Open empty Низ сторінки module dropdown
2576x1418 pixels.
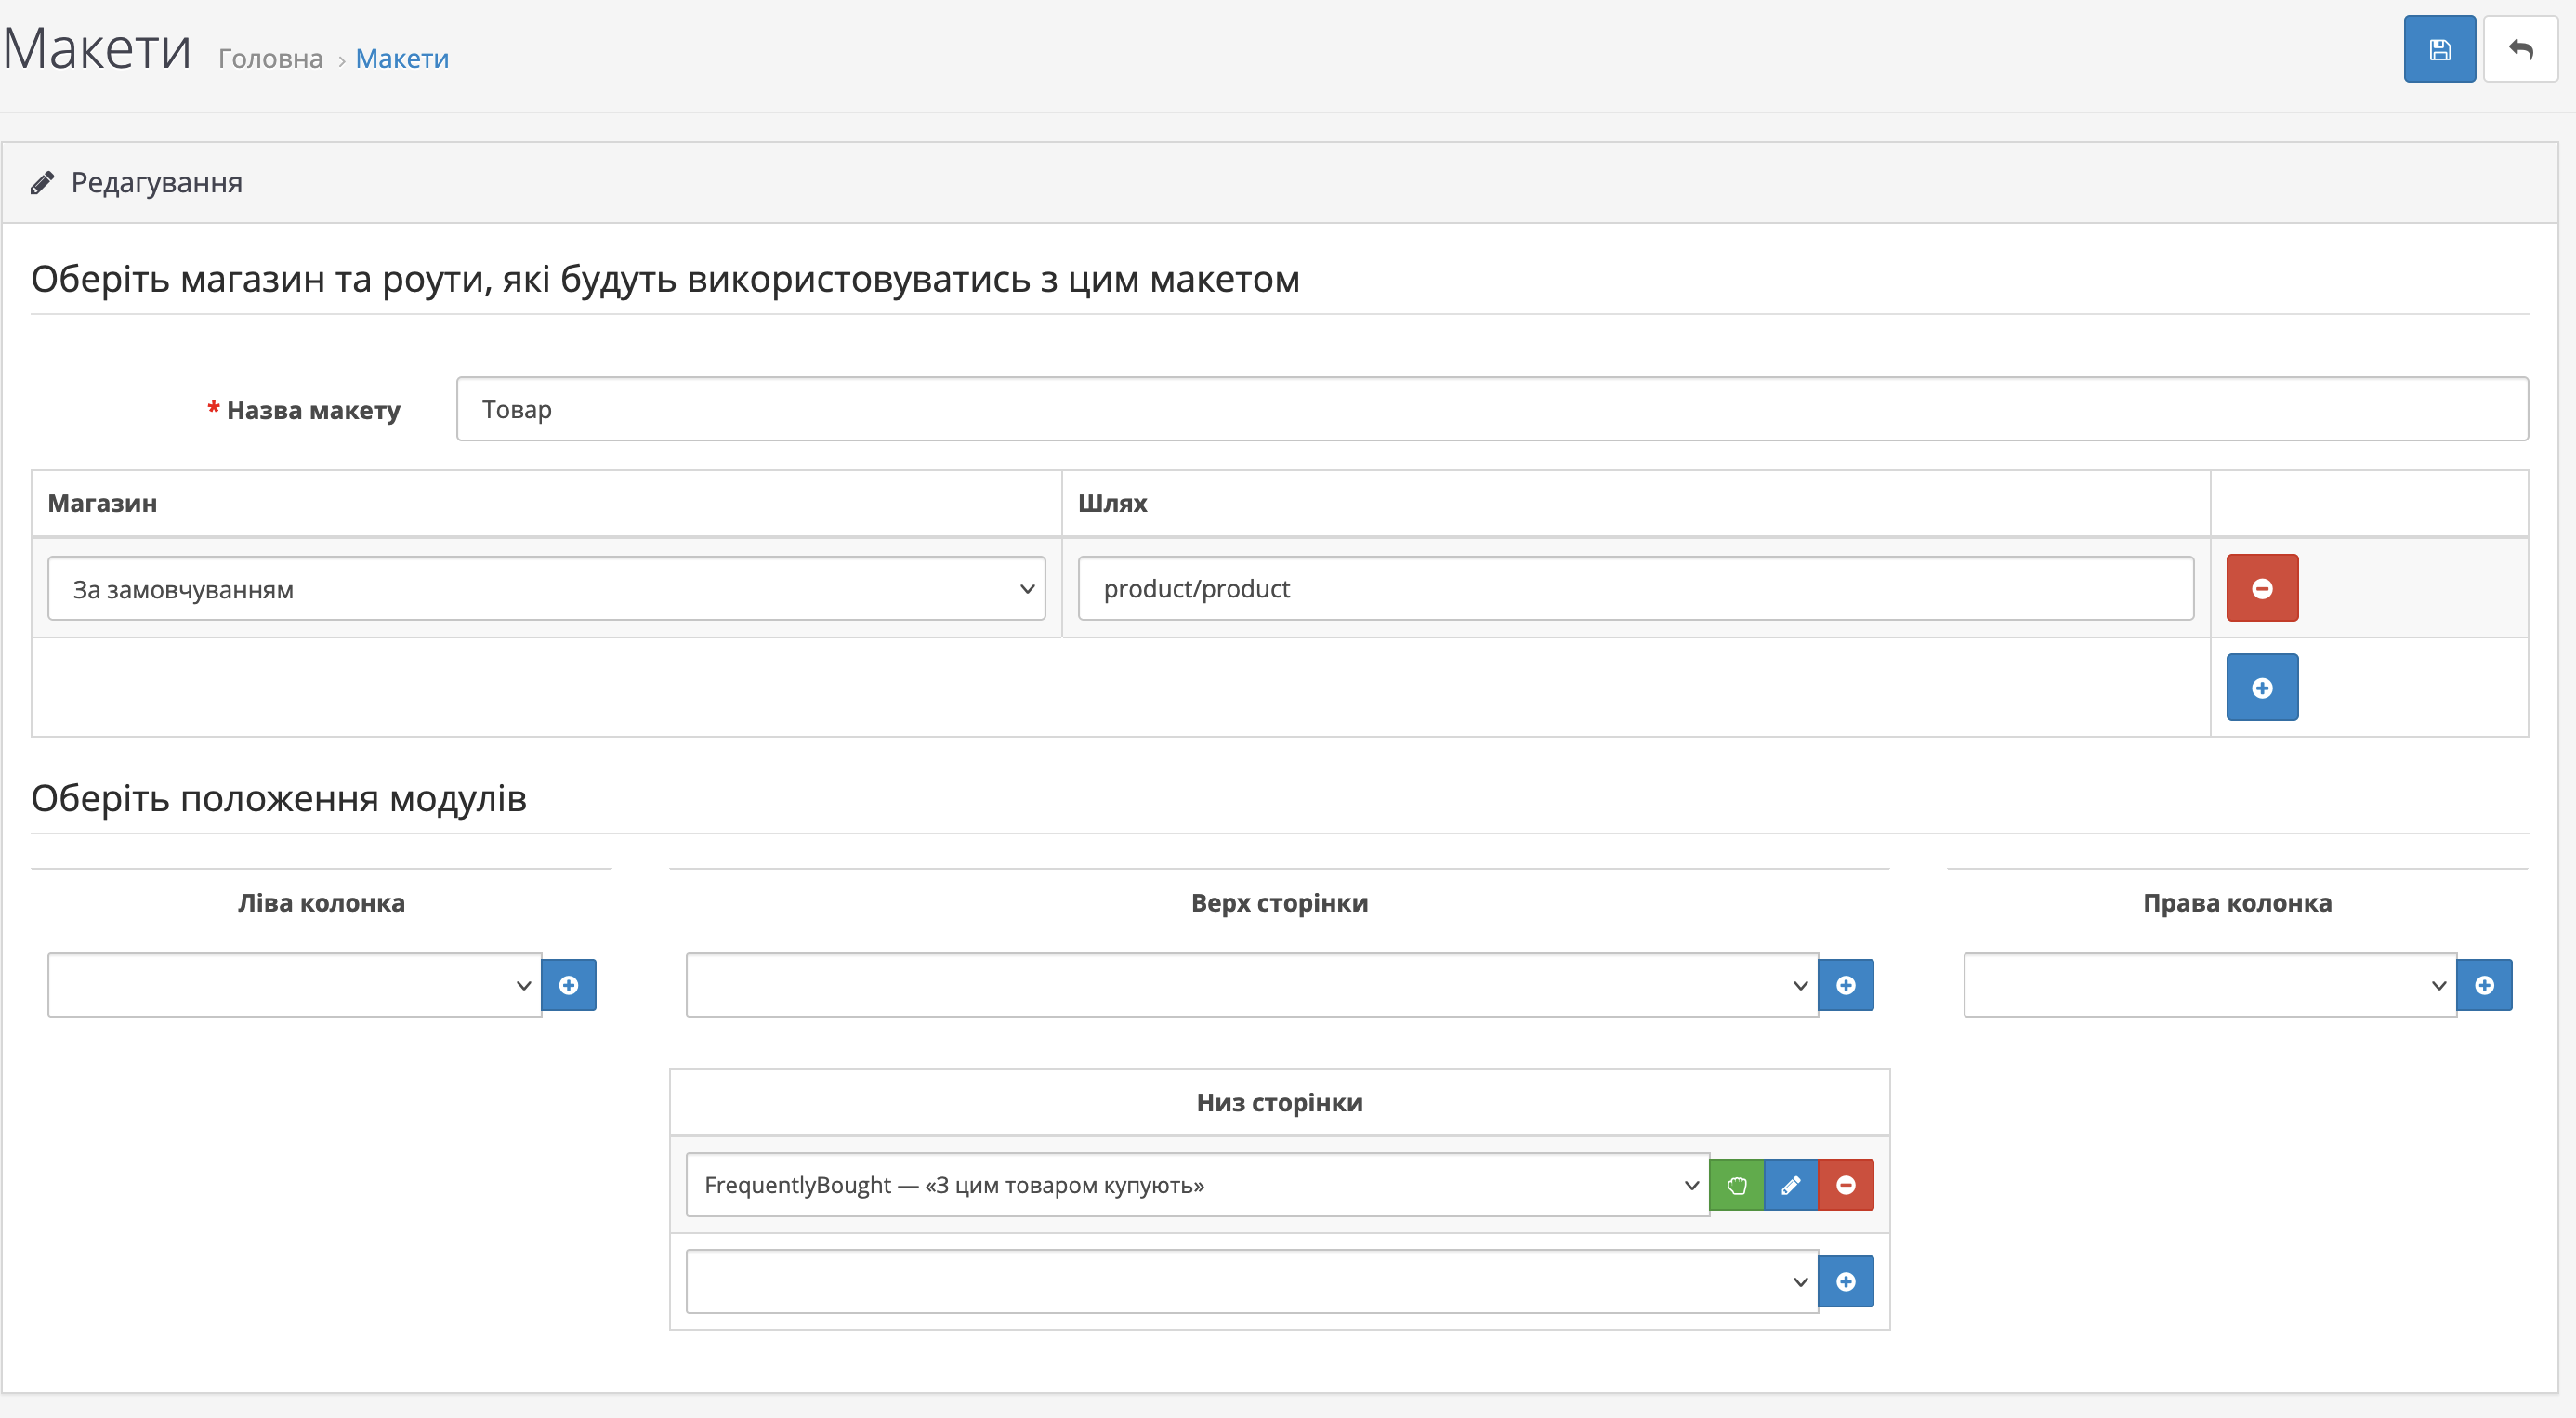point(1252,1282)
